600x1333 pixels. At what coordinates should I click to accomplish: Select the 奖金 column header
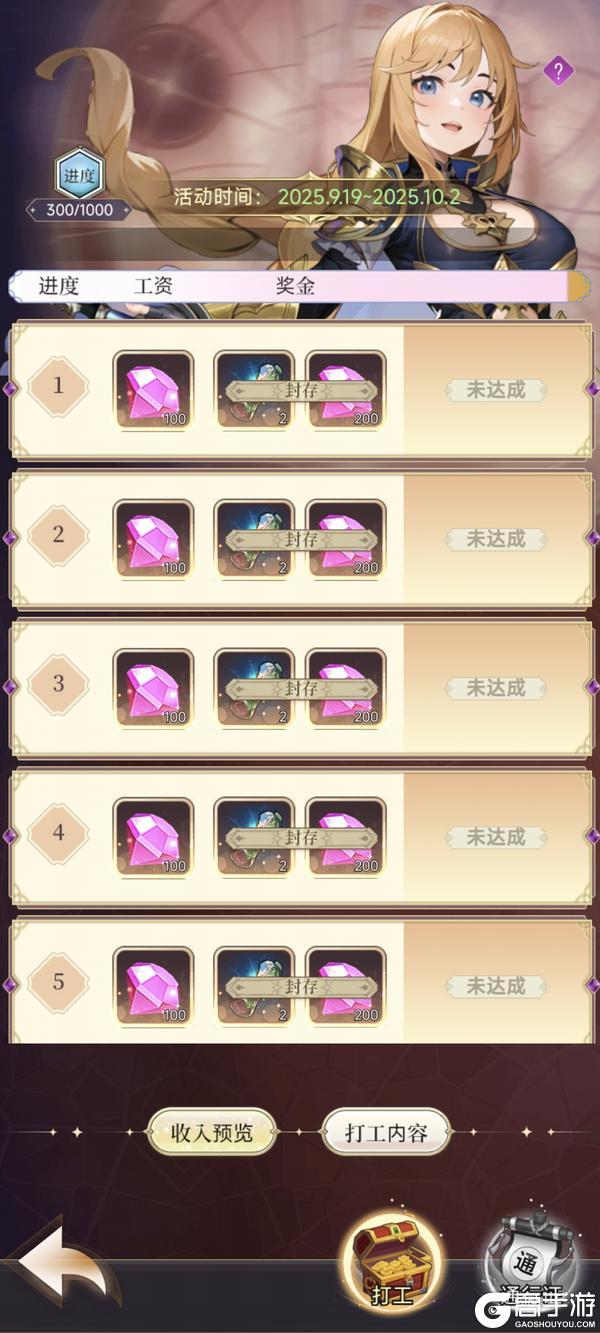295,285
